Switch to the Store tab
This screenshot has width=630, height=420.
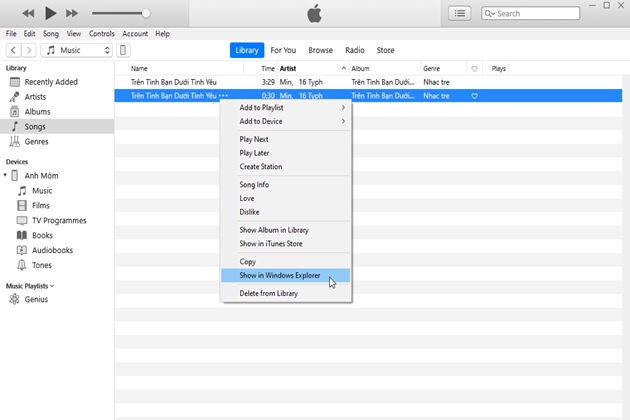[385, 50]
